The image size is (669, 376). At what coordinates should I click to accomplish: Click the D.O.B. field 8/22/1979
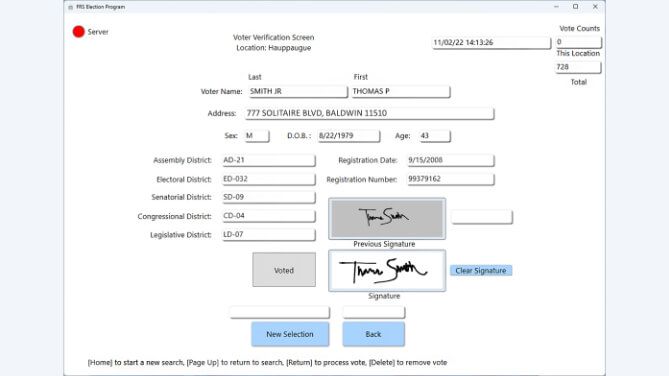[349, 136]
